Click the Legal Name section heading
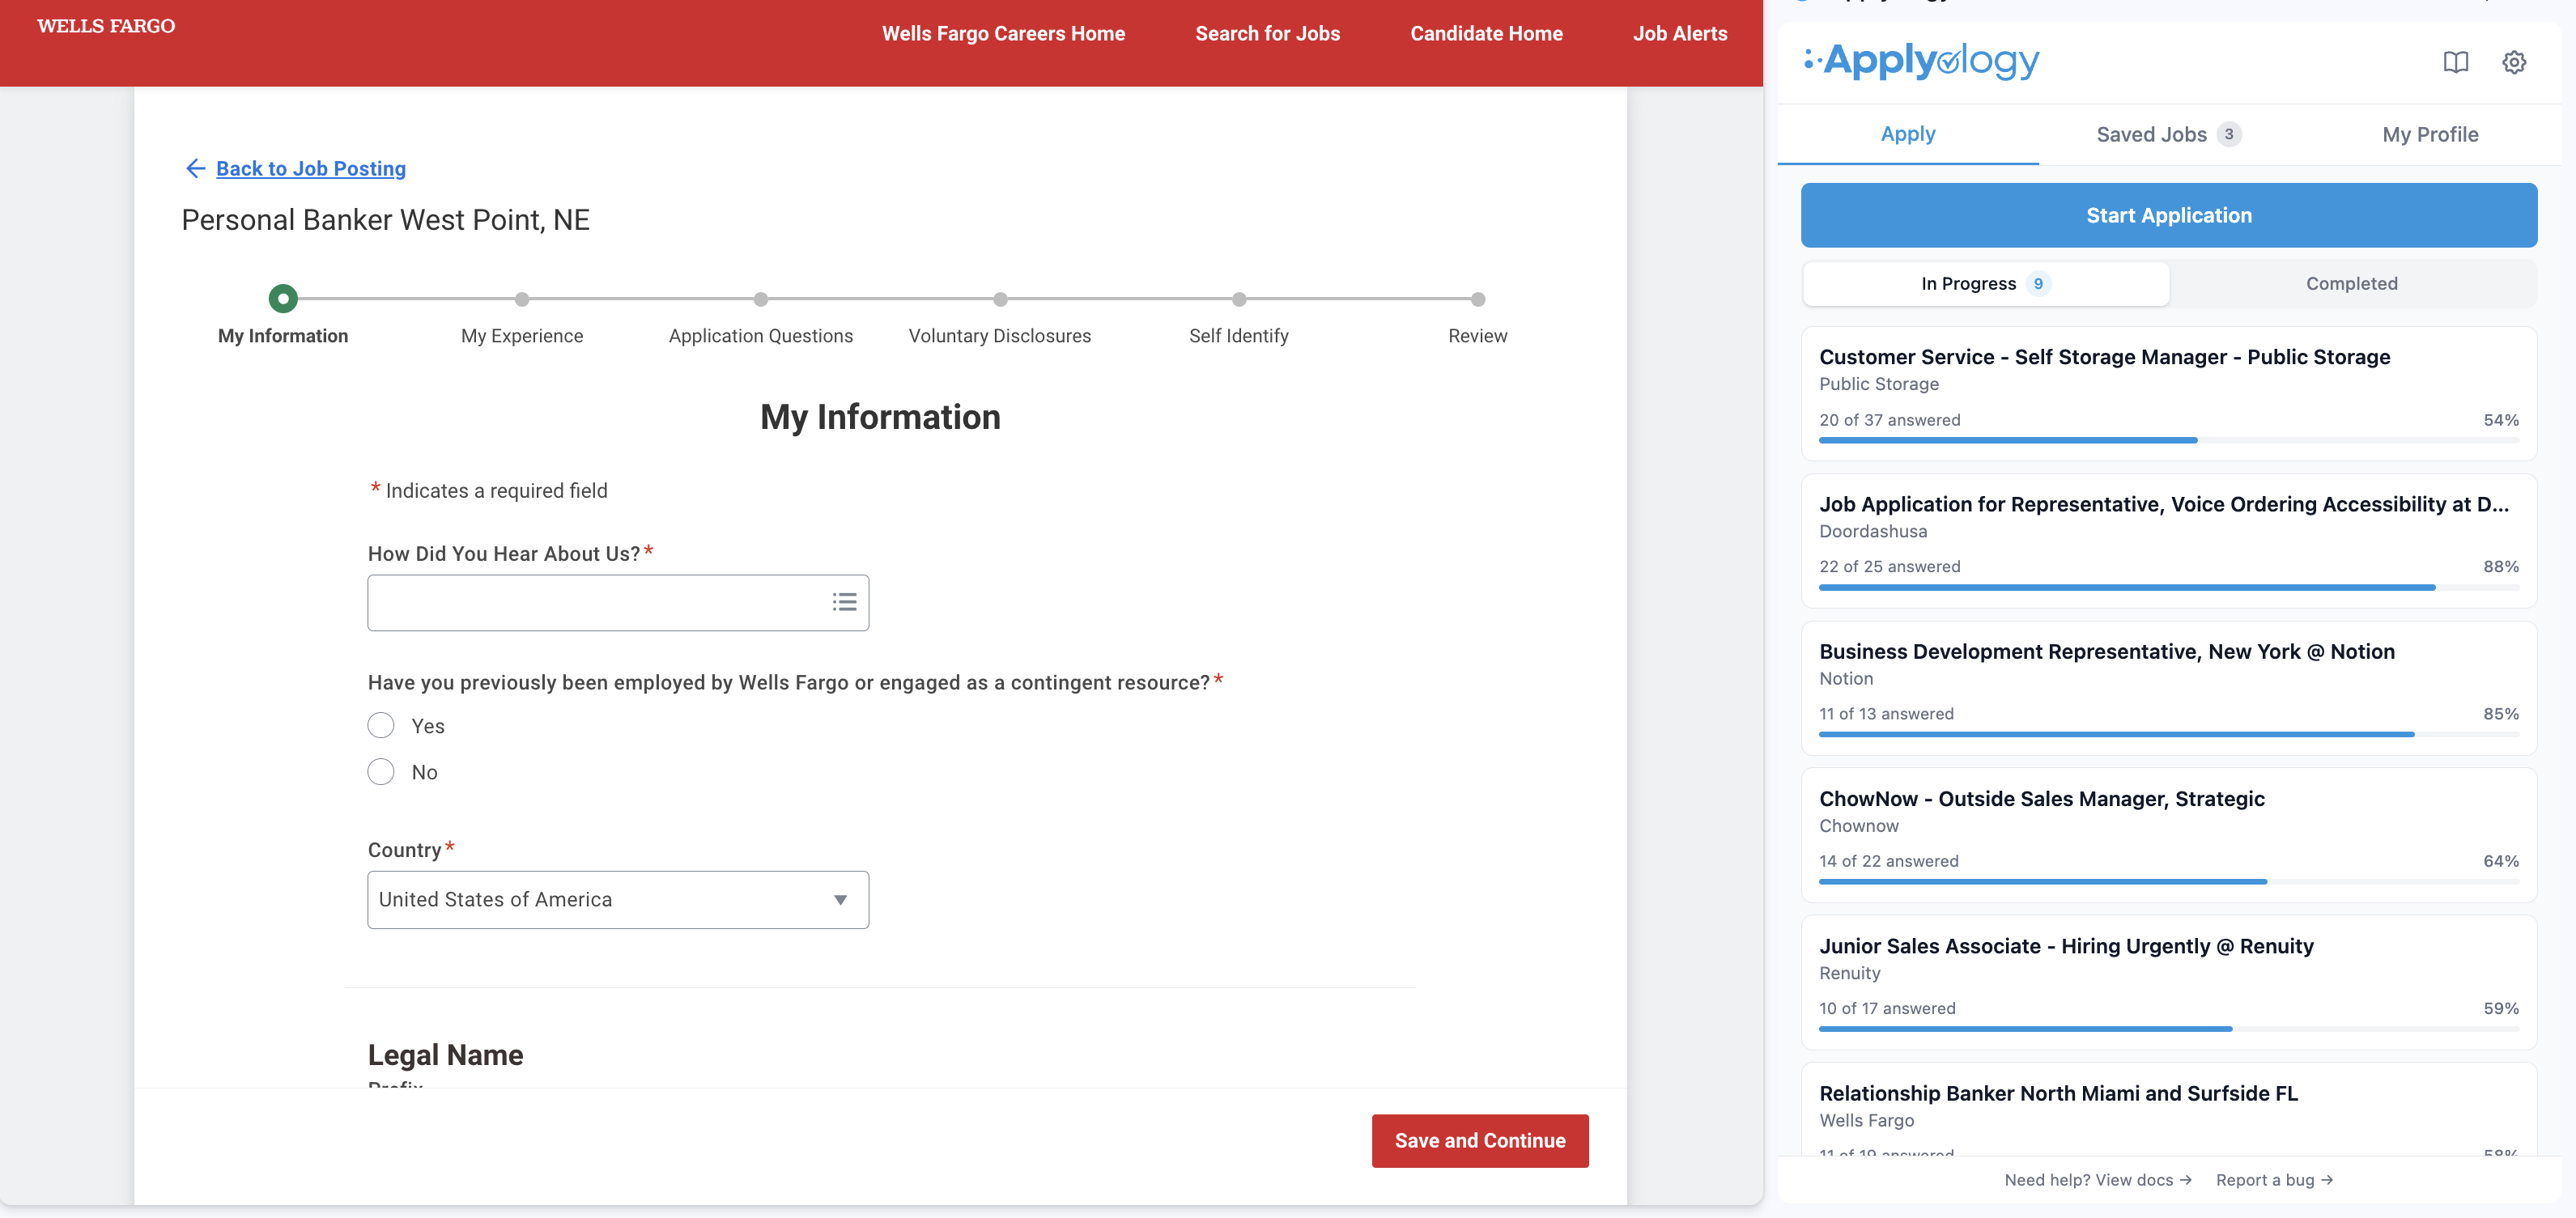 point(445,1055)
